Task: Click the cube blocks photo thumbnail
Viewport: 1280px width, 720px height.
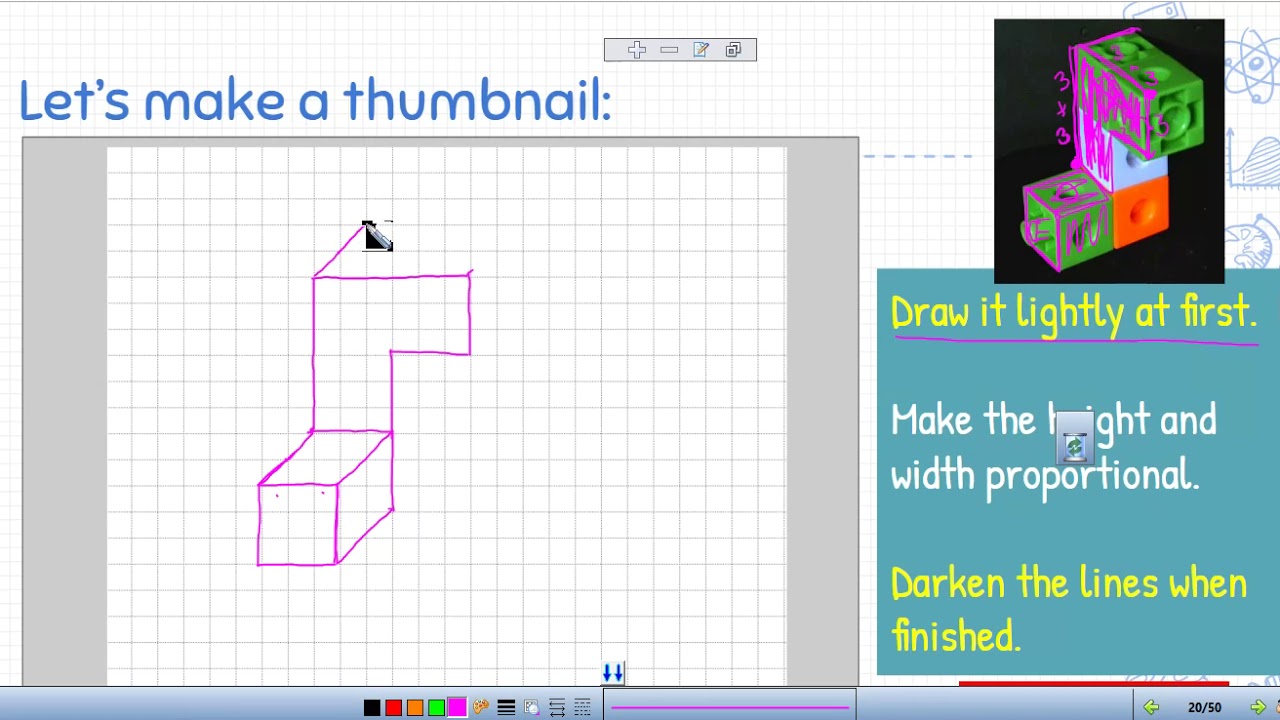Action: click(x=1109, y=151)
